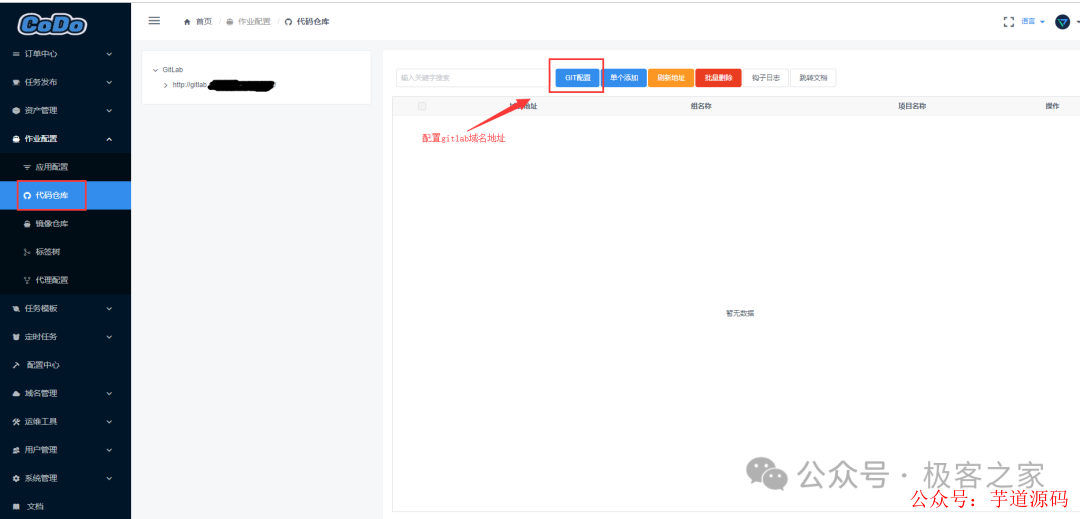Expand the 任务模板 sidebar group
The width and height of the screenshot is (1080, 519).
pyautogui.click(x=109, y=308)
